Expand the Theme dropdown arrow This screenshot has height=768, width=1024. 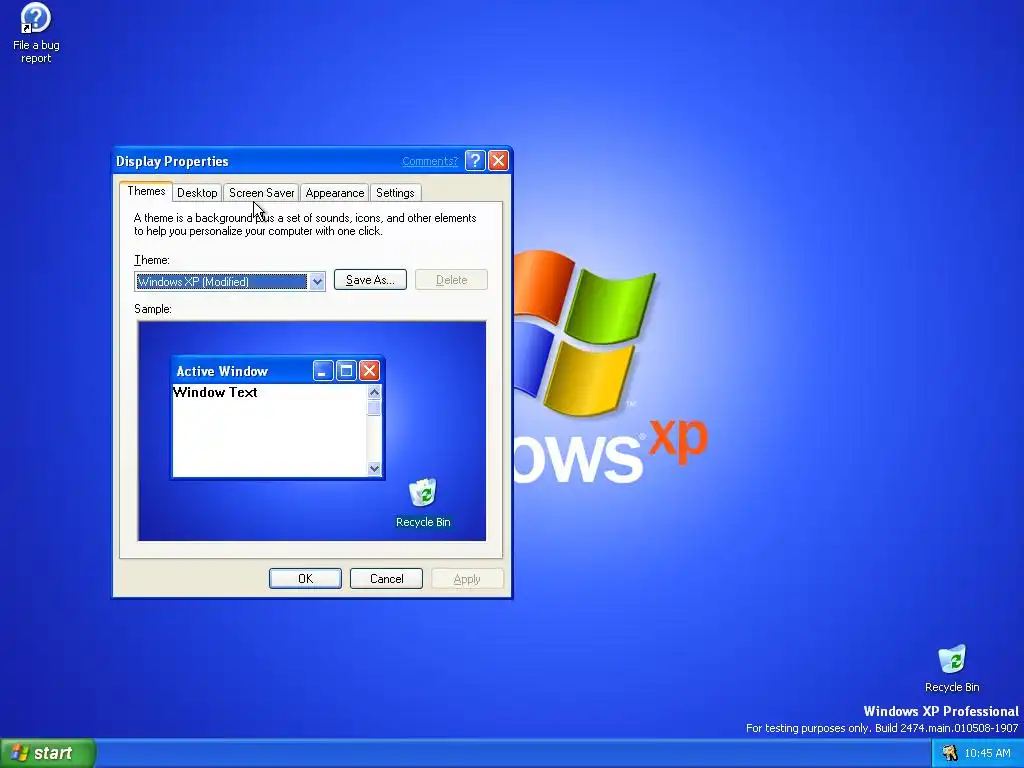[317, 281]
